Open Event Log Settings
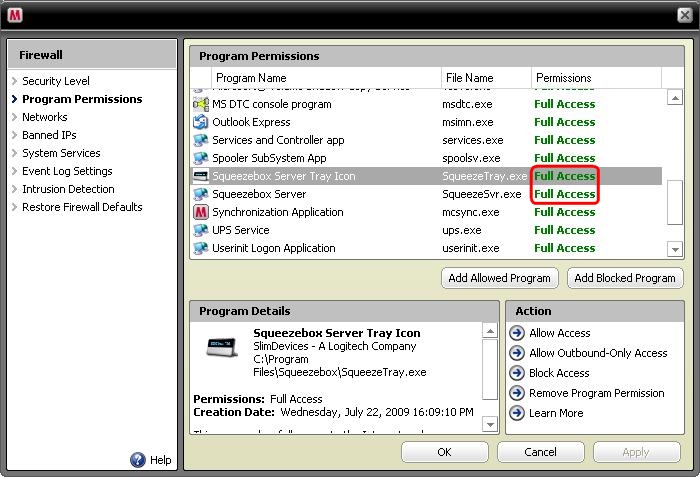The image size is (700, 477). (67, 171)
